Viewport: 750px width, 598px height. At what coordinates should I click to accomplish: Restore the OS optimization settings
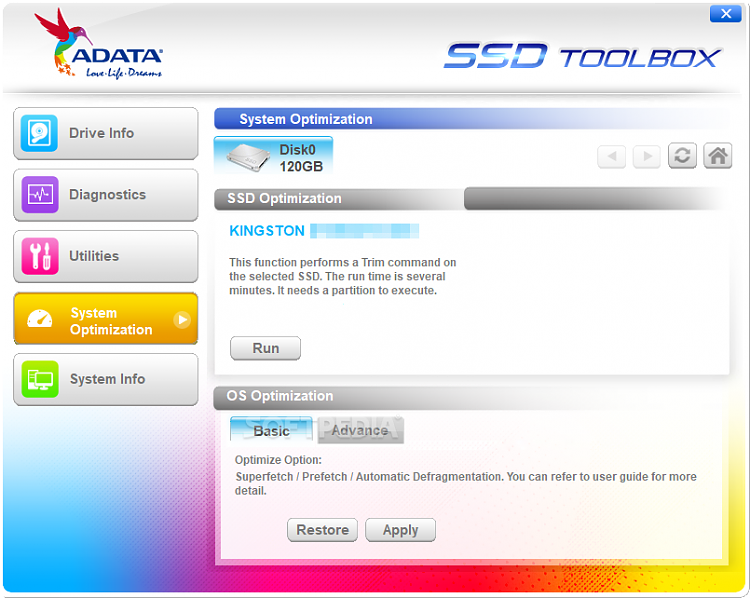pyautogui.click(x=322, y=530)
